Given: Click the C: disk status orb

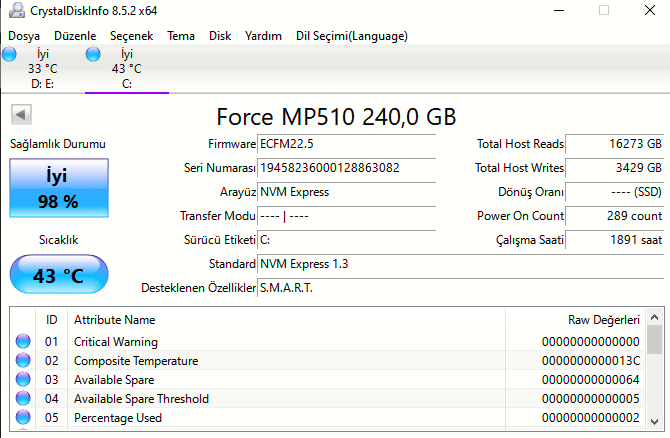Looking at the screenshot, I should point(93,55).
